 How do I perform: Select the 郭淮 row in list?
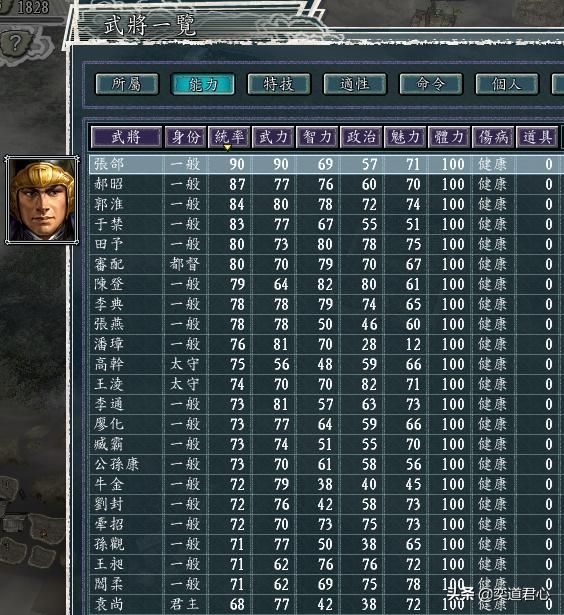click(326, 204)
